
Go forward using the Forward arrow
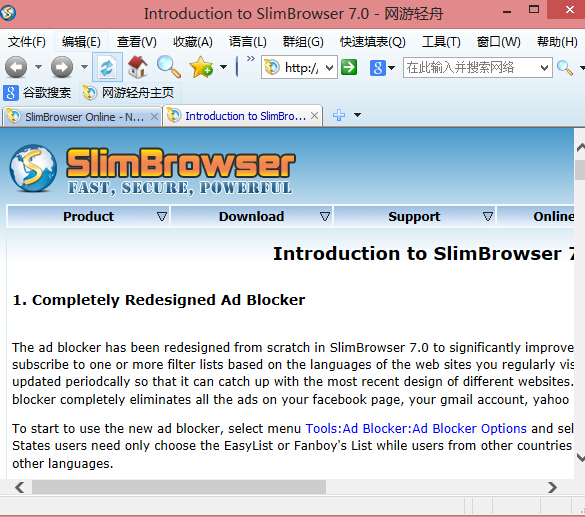click(x=62, y=68)
